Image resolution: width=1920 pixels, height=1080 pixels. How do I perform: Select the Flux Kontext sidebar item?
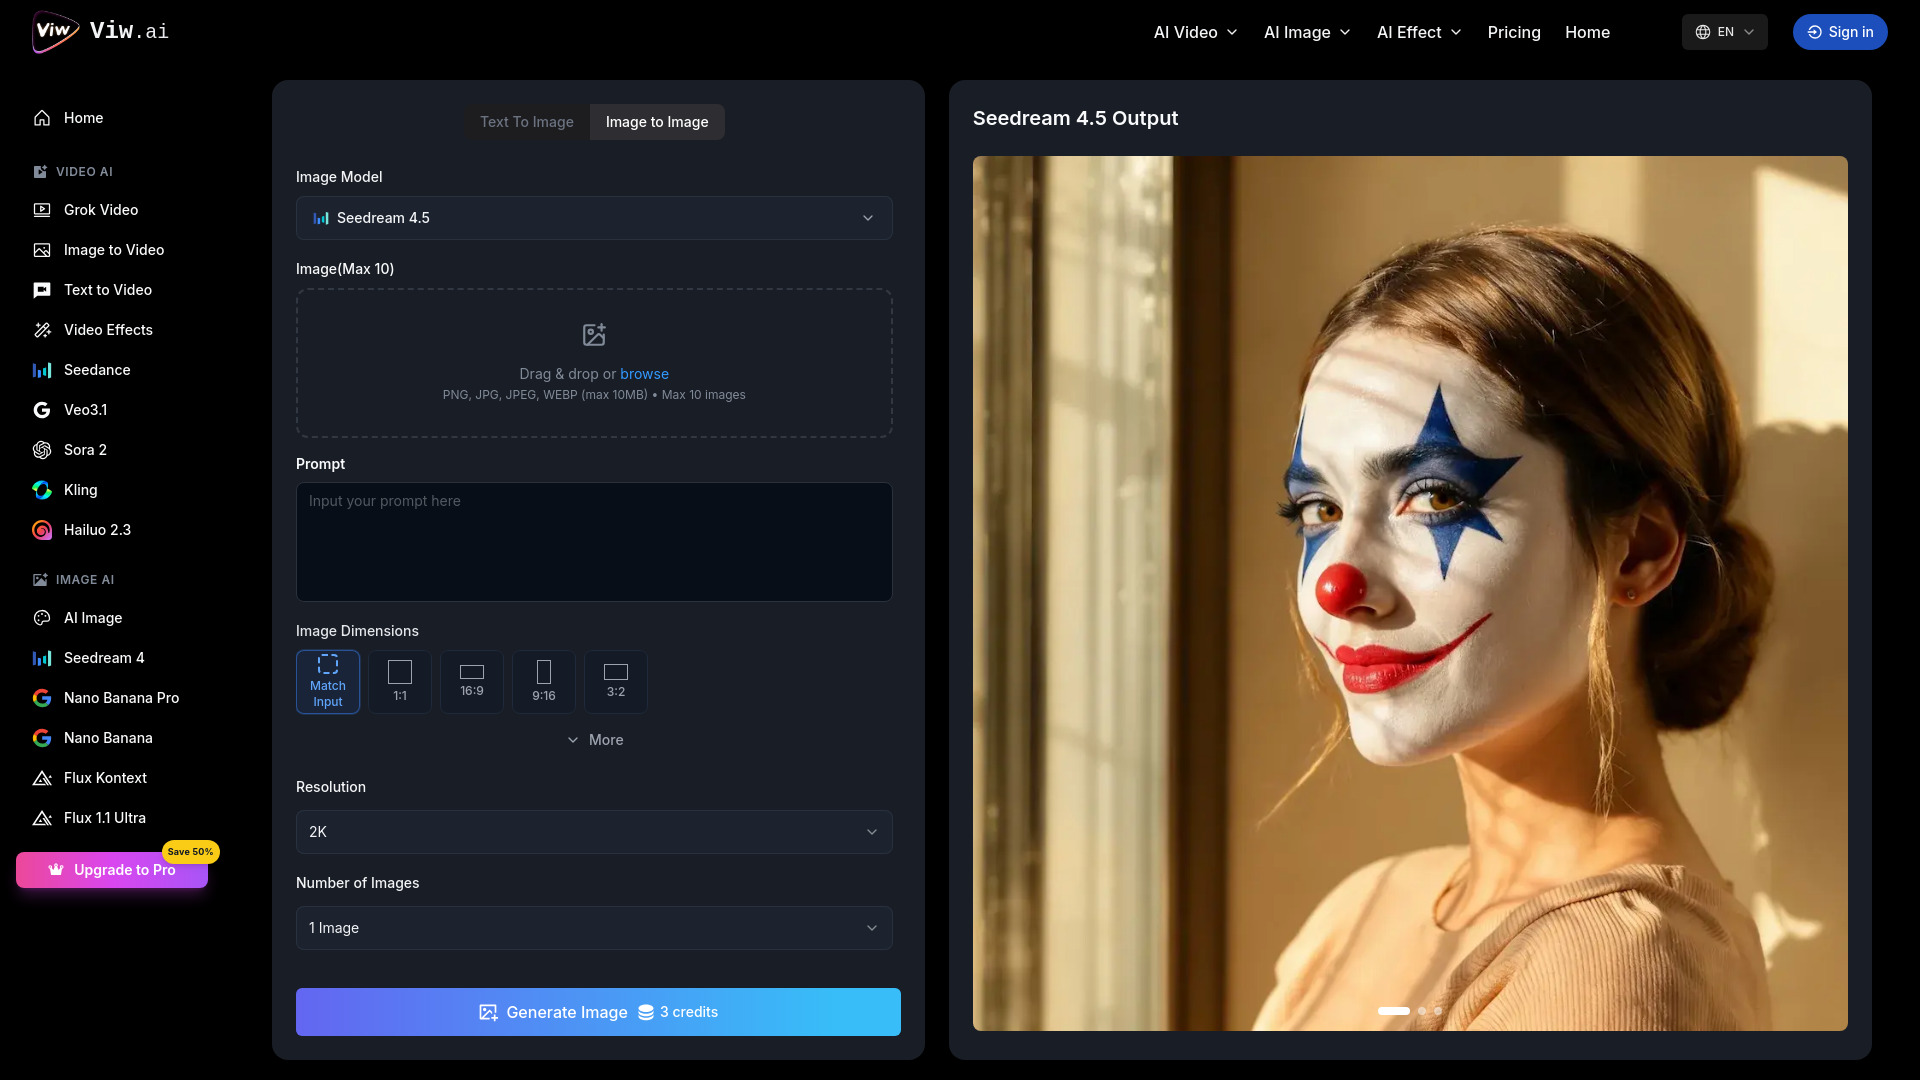click(x=104, y=778)
